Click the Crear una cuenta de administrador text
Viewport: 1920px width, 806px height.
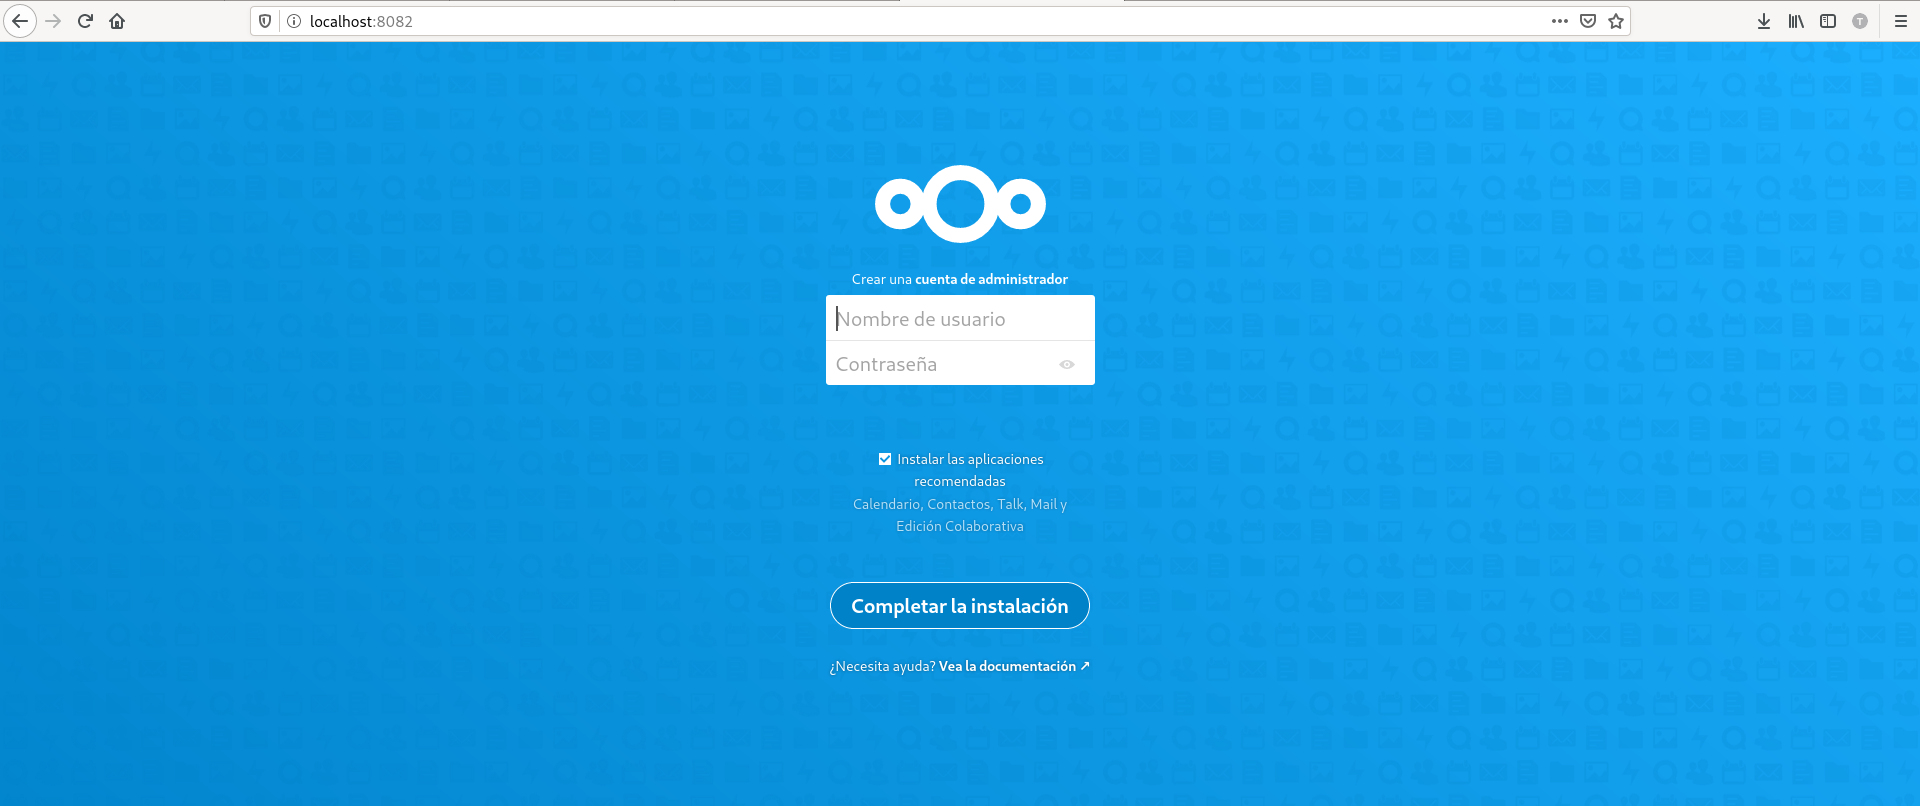coord(960,279)
